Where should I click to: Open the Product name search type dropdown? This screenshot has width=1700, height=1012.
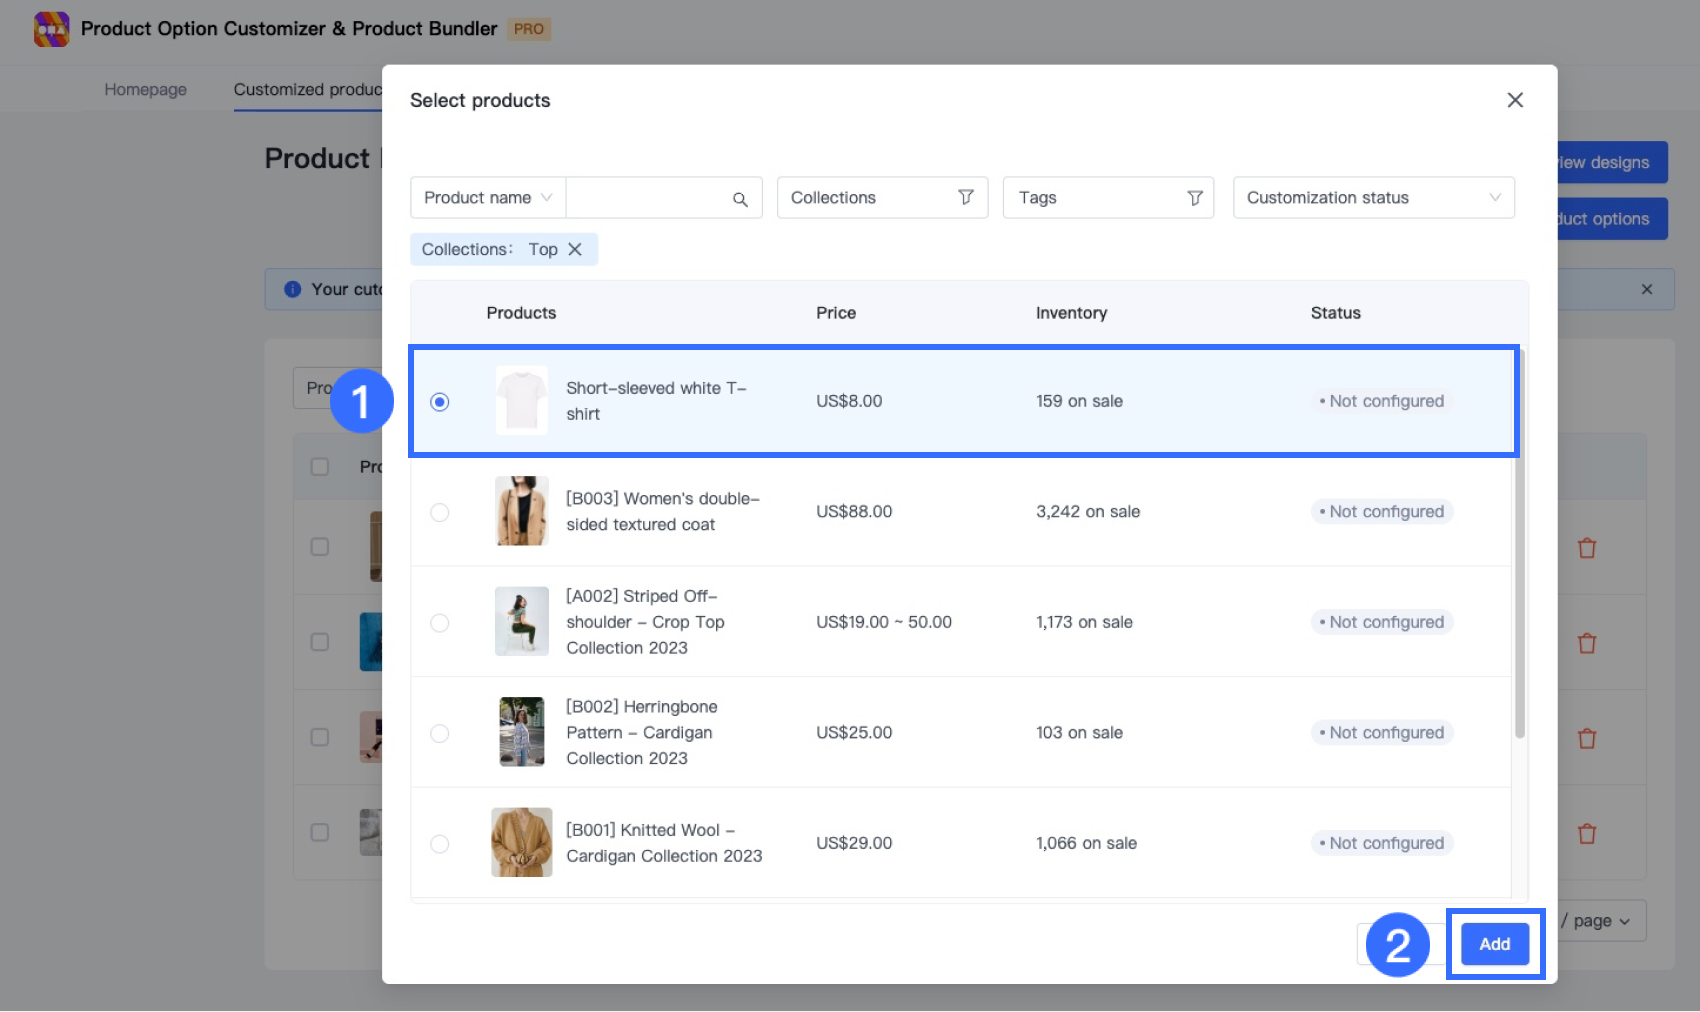pyautogui.click(x=488, y=198)
